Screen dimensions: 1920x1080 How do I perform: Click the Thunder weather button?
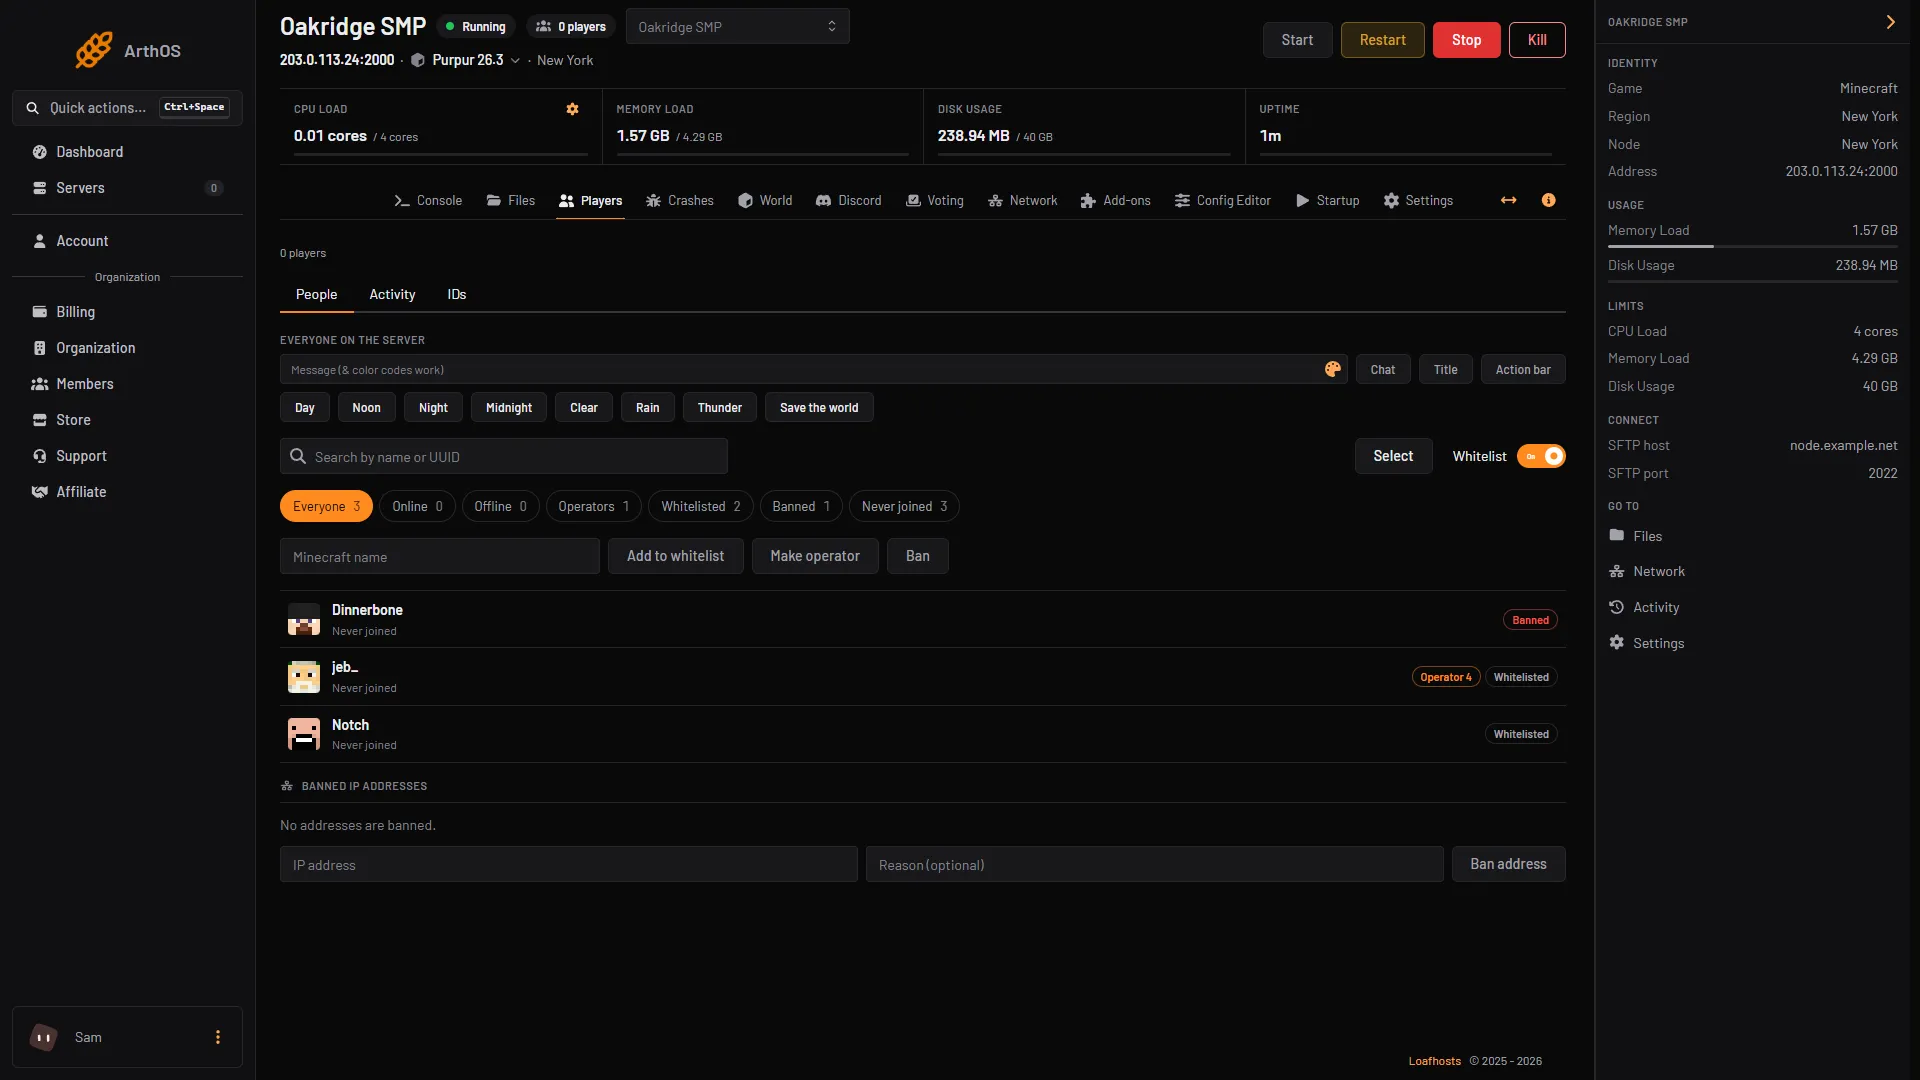(x=719, y=407)
